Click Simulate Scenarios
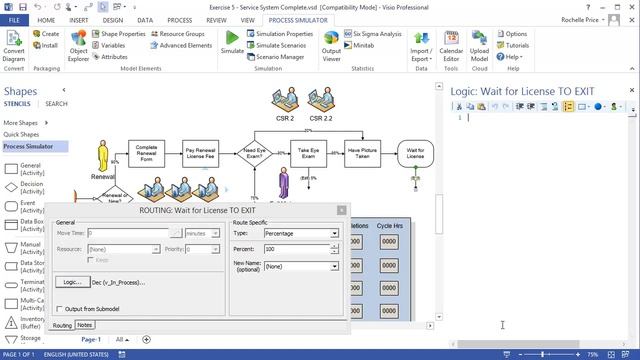 [276, 45]
